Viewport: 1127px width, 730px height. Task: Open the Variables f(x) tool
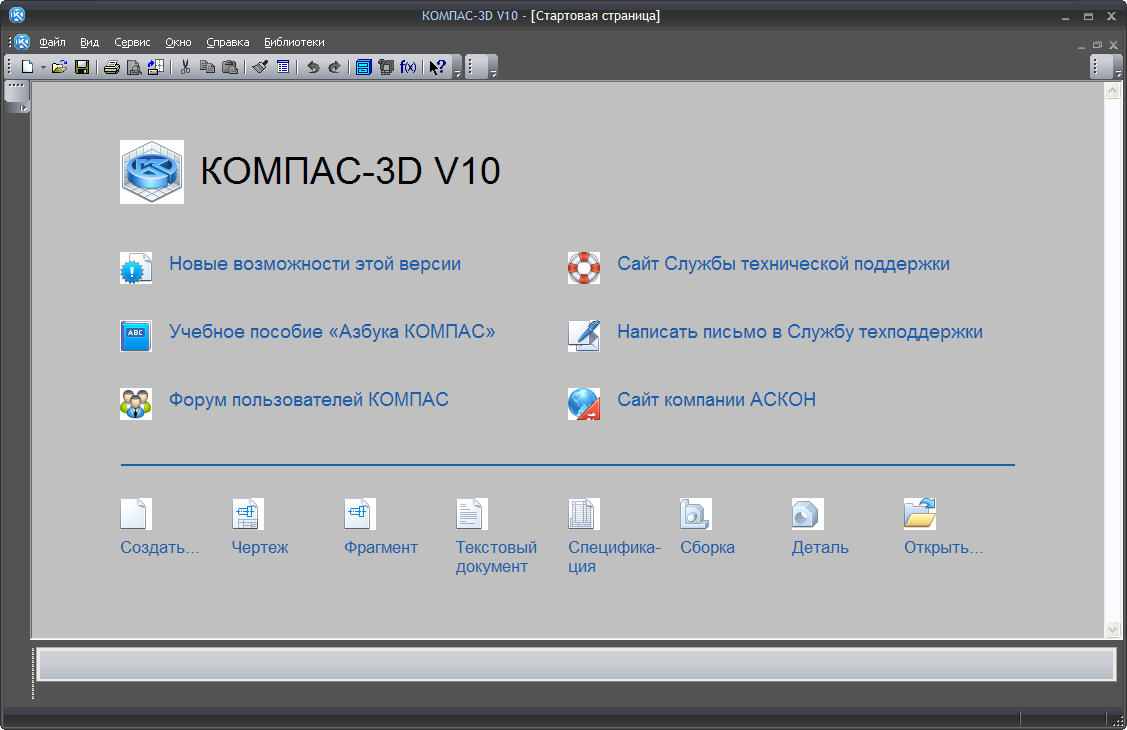(408, 68)
